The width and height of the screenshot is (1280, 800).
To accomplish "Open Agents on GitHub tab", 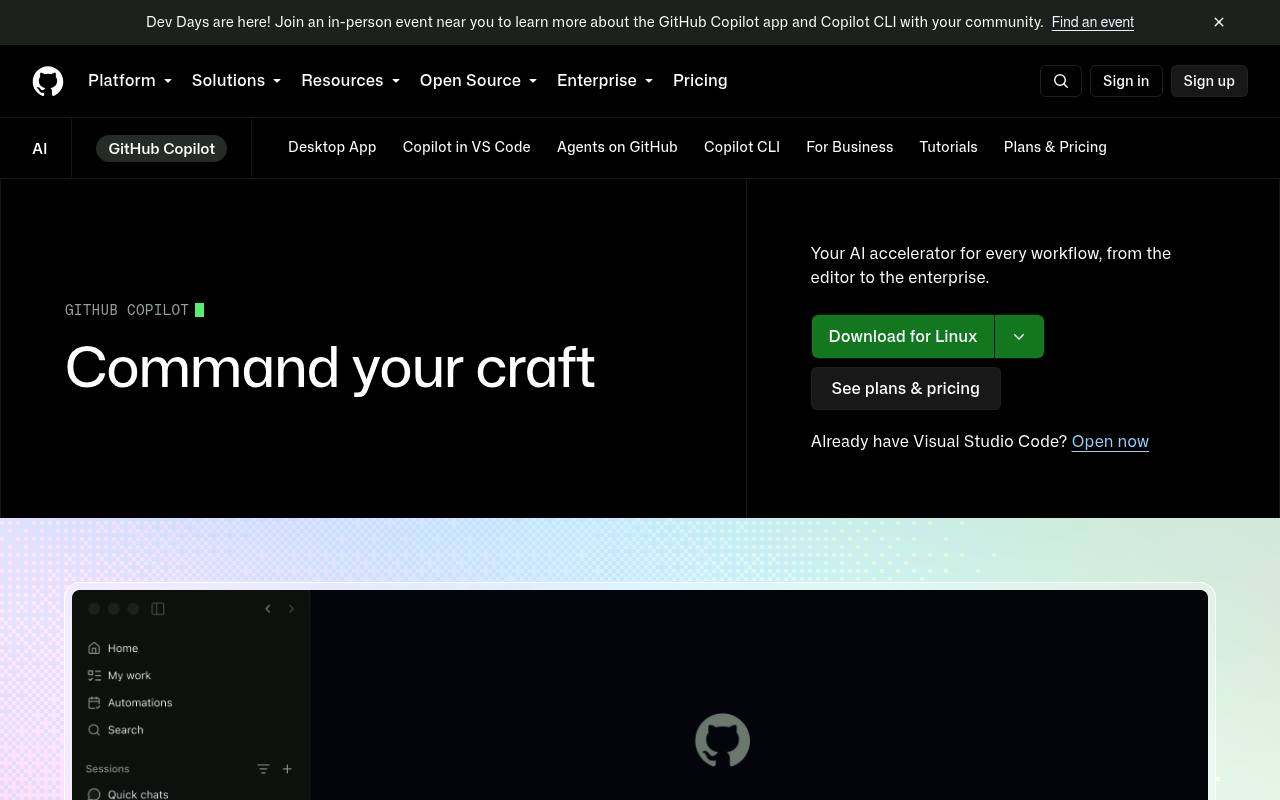I will [617, 147].
